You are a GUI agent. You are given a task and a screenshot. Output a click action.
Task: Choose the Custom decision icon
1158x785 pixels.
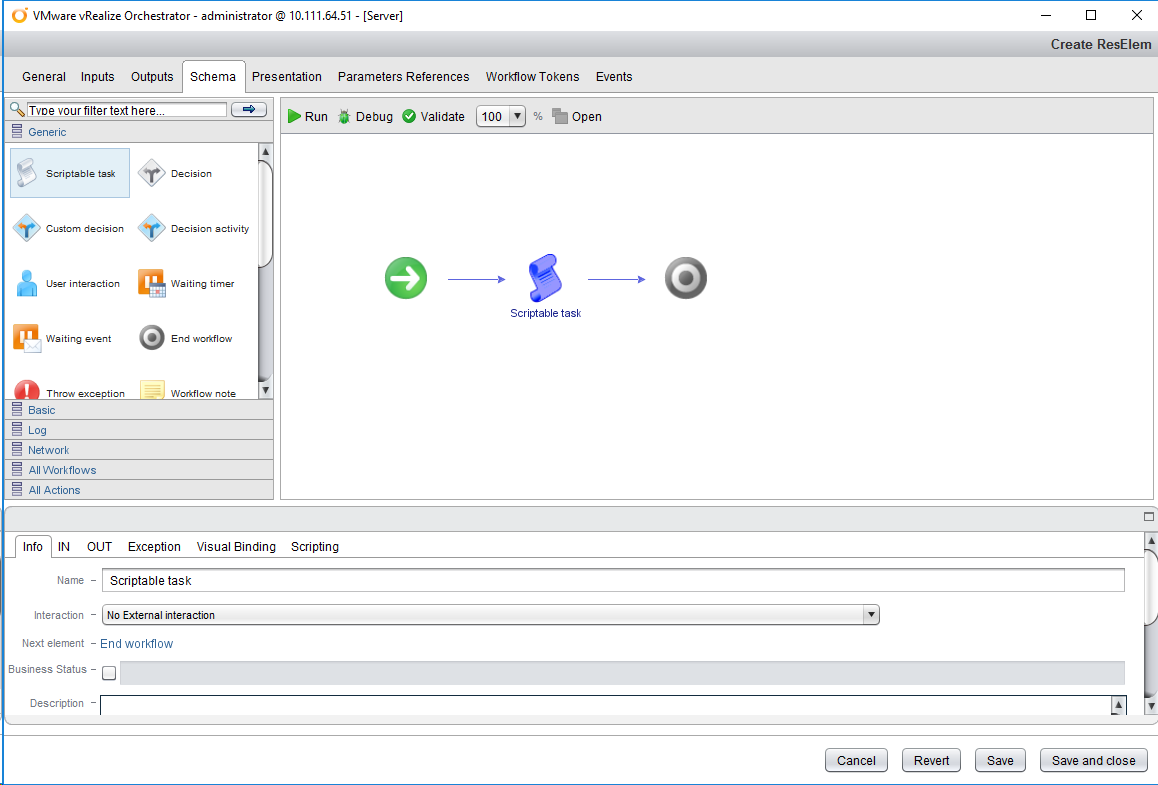pos(27,228)
